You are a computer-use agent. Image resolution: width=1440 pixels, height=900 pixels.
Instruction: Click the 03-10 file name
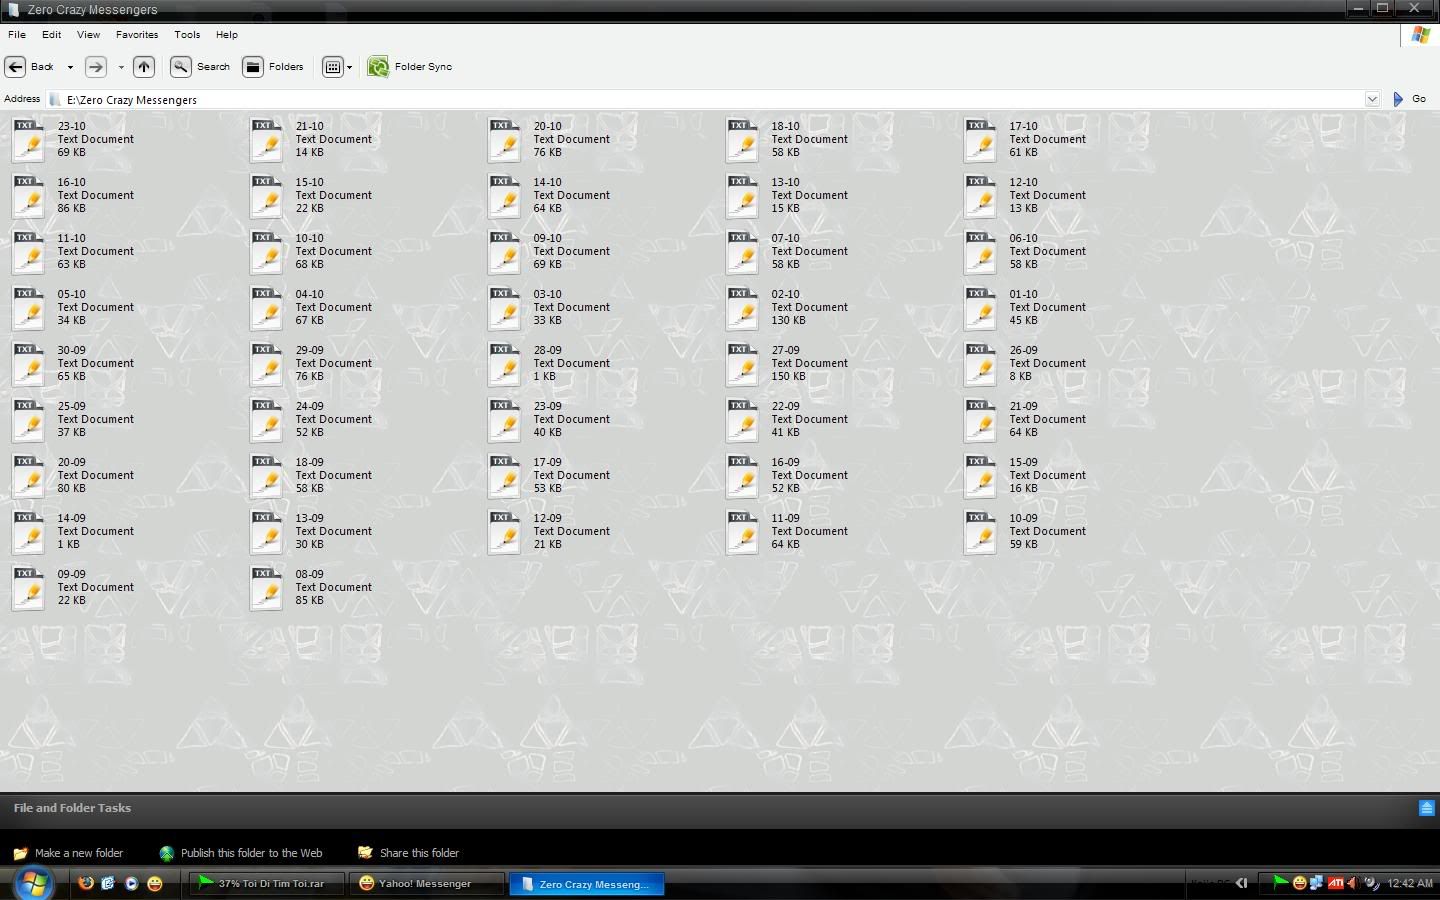547,295
